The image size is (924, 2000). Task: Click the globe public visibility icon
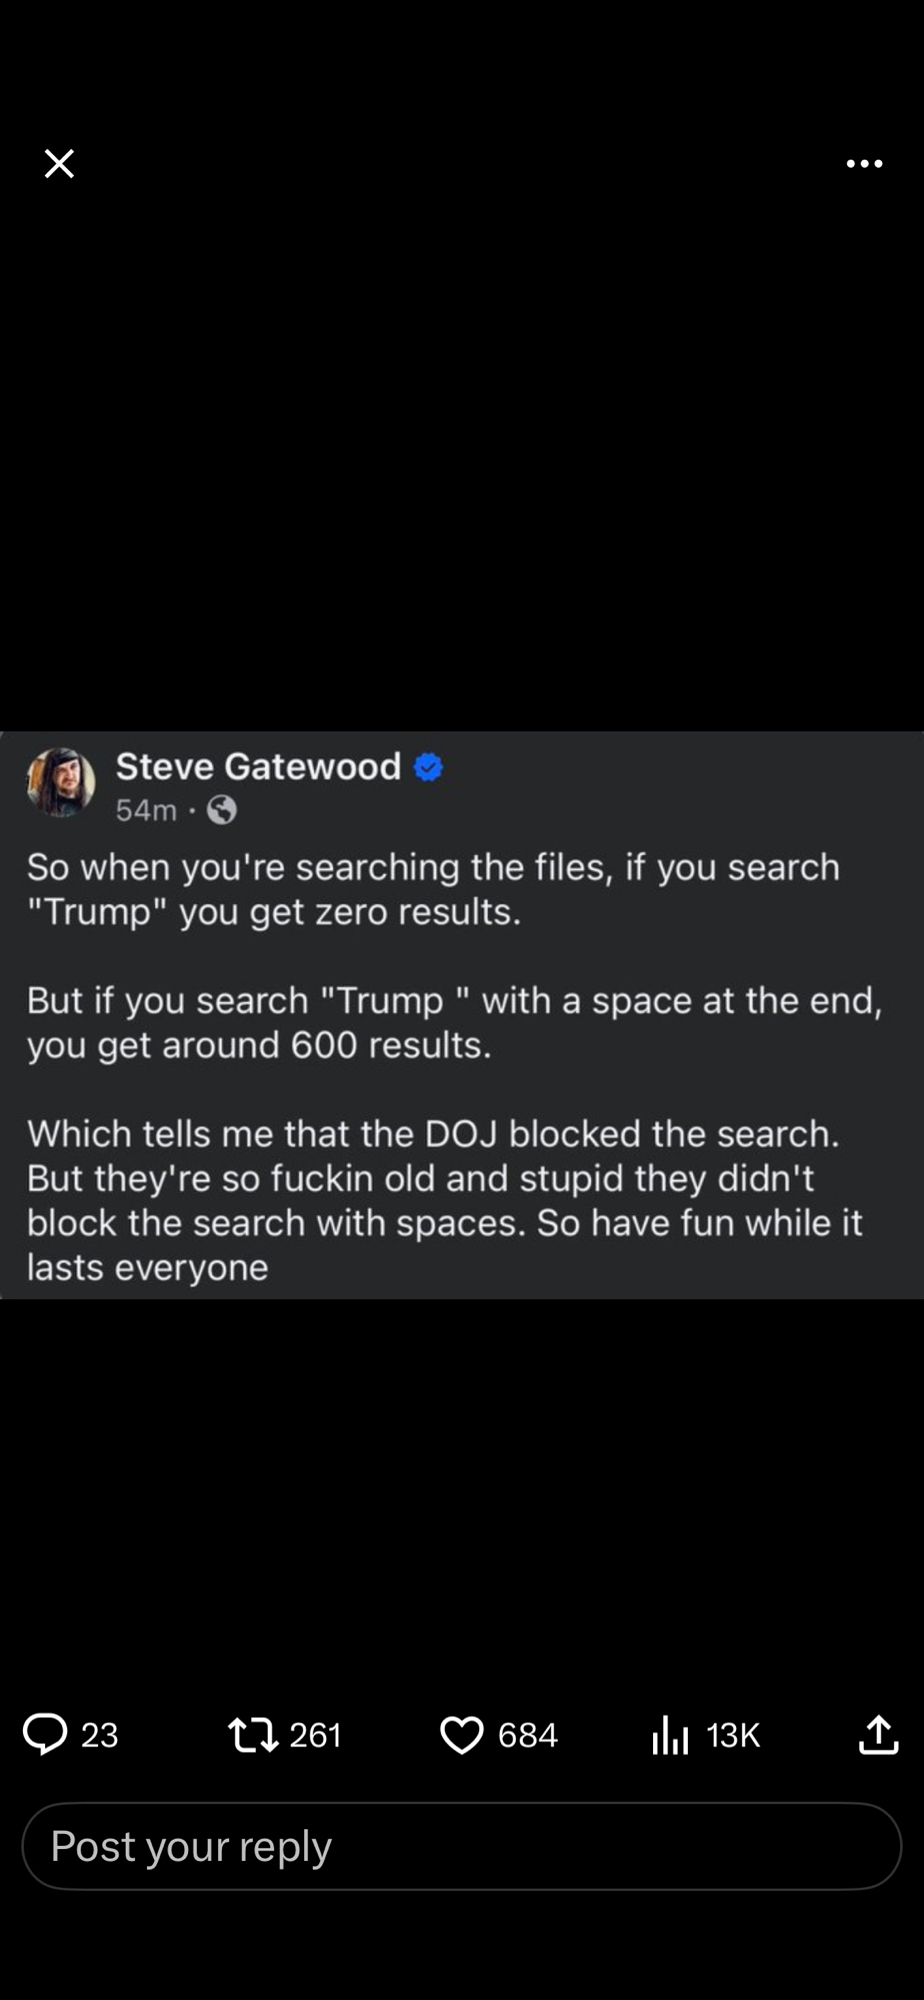click(221, 810)
